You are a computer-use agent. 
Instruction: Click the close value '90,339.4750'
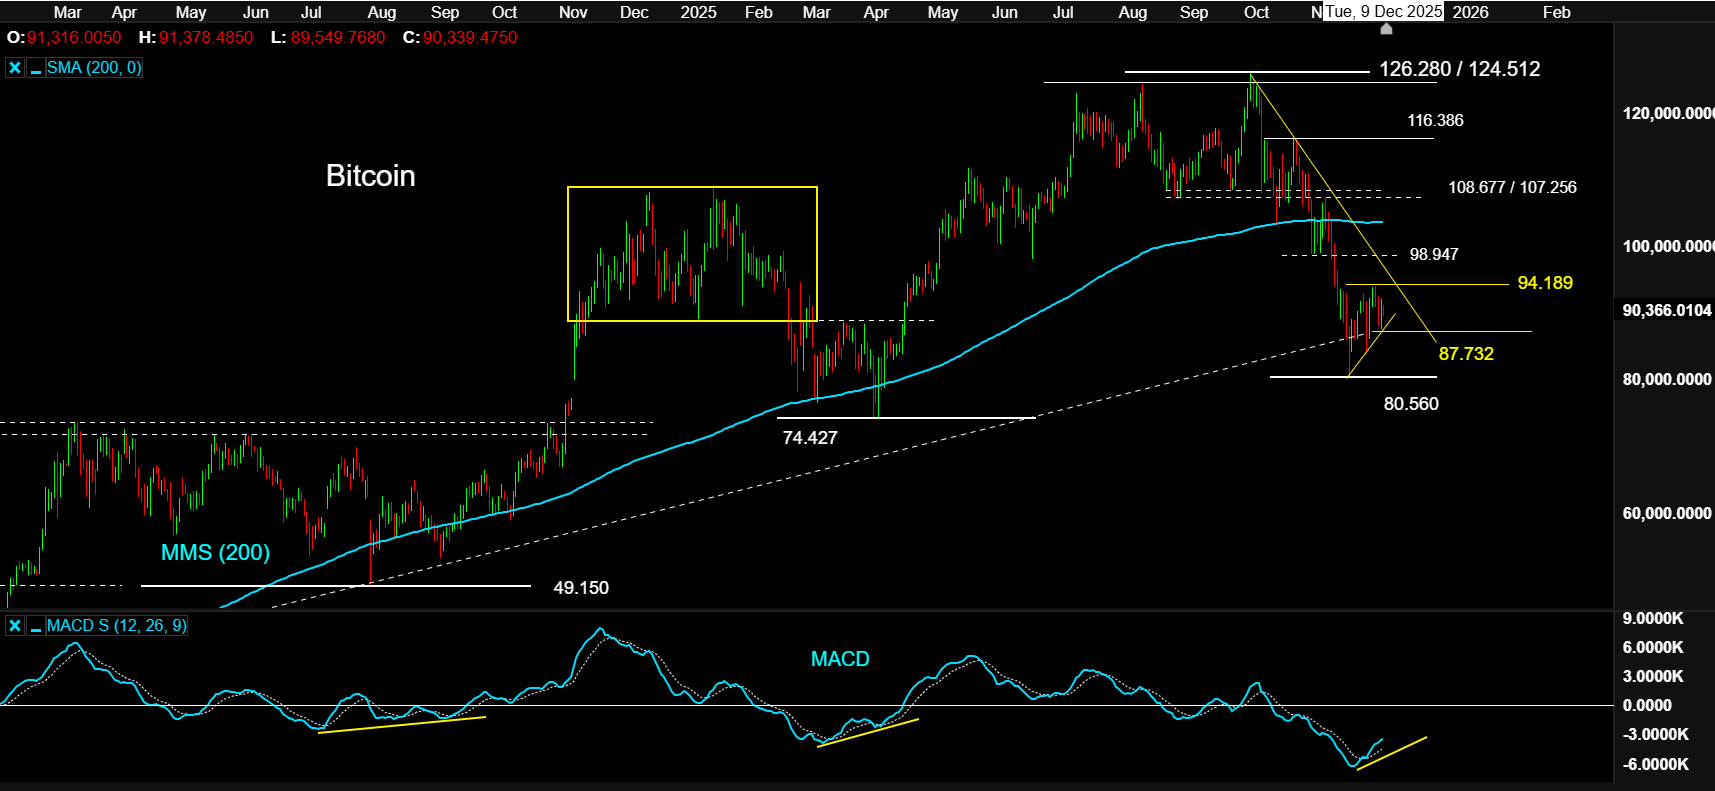470,38
